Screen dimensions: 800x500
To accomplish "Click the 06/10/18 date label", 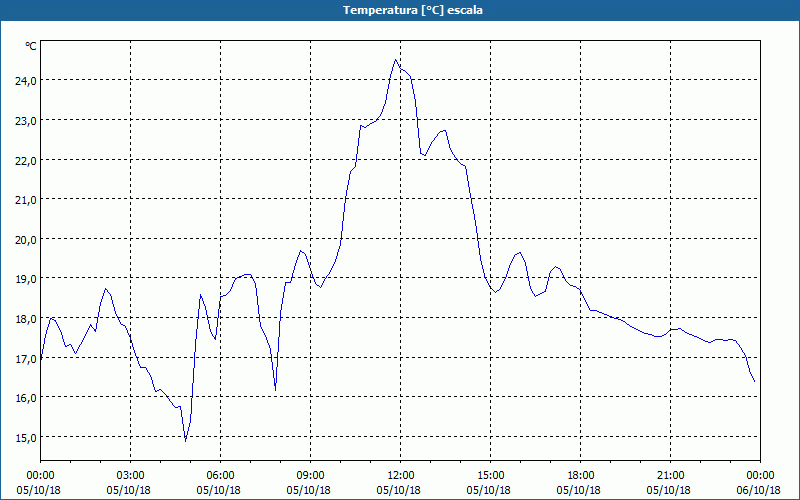I will point(758,490).
